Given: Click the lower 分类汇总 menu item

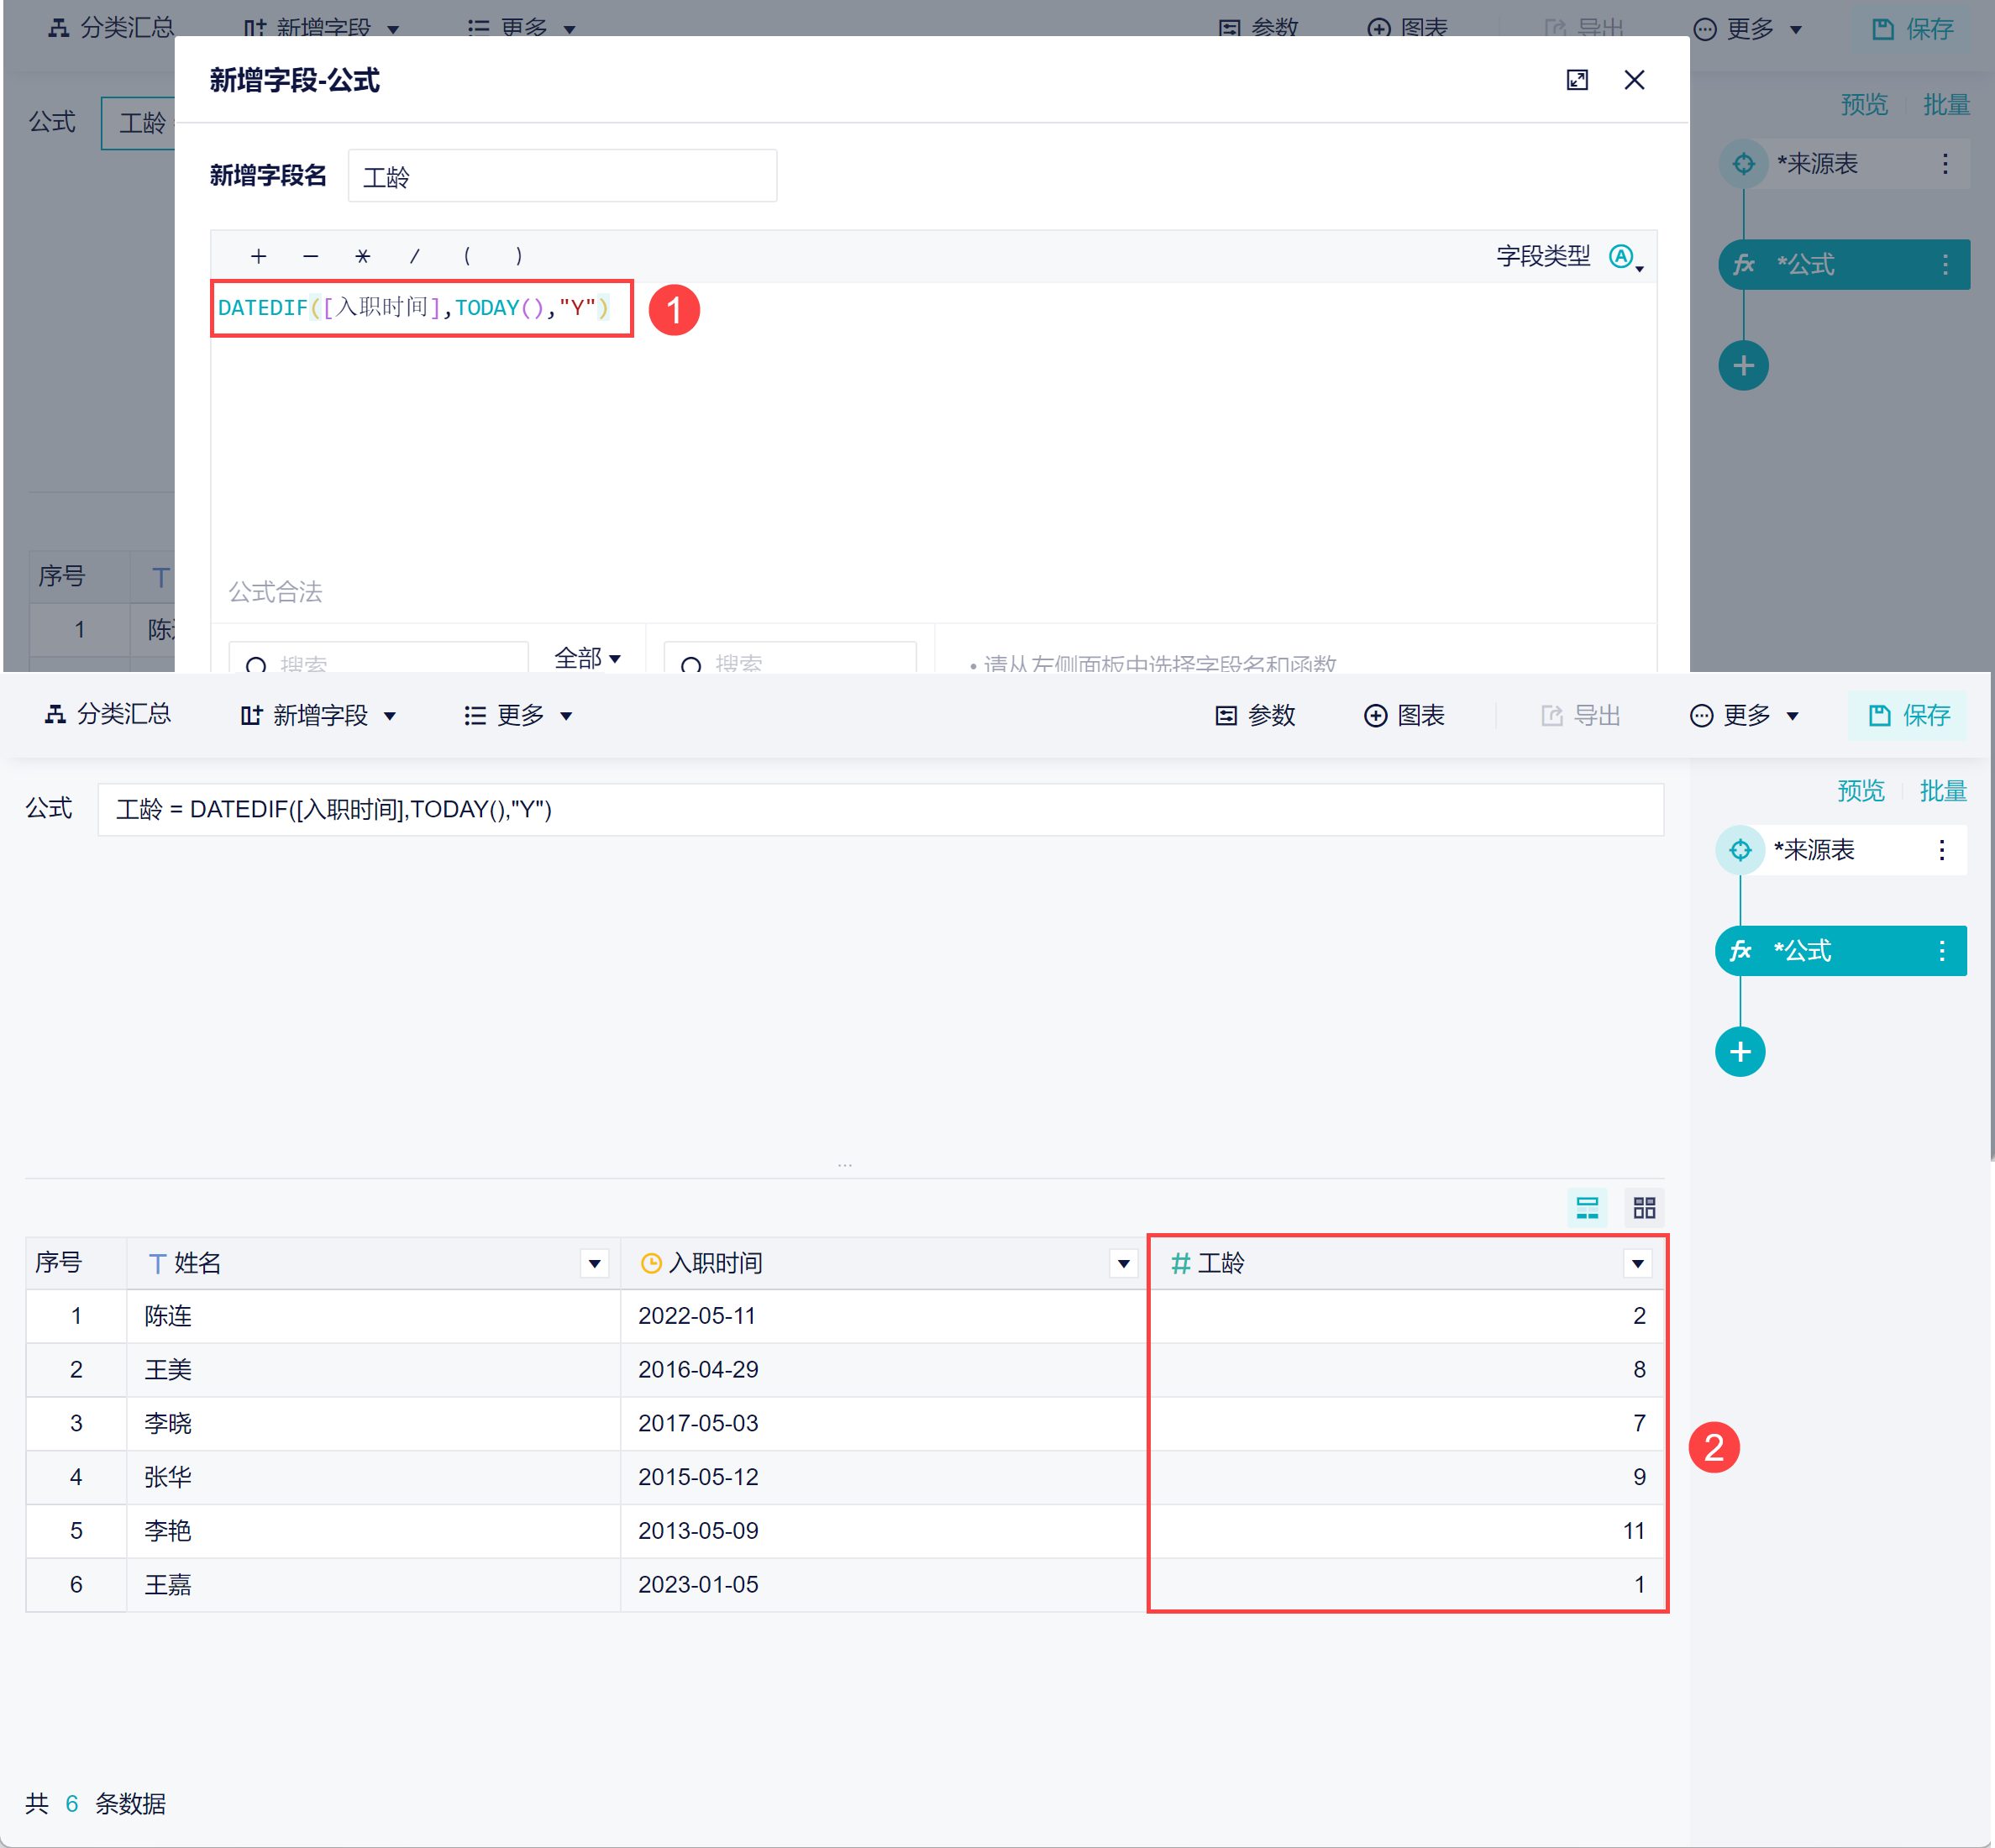Looking at the screenshot, I should [108, 714].
